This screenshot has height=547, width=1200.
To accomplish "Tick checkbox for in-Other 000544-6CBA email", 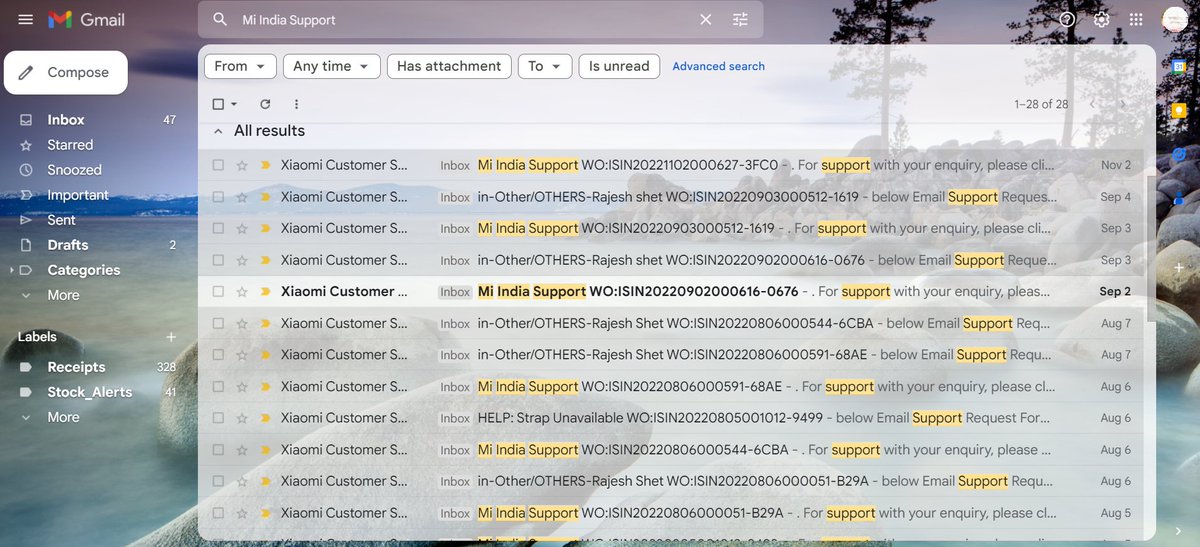I will coord(218,323).
